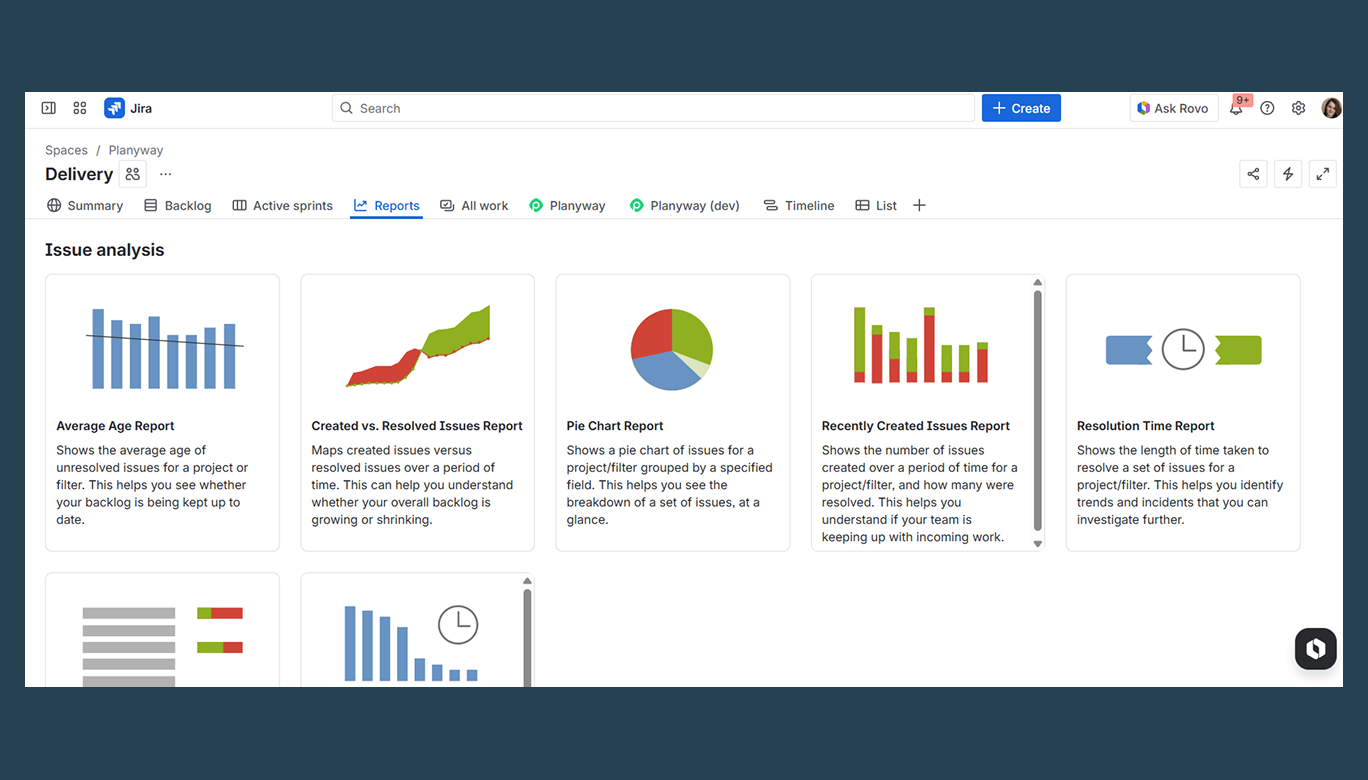Open Ask Rovo assistant
The image size is (1368, 780).
click(x=1173, y=108)
